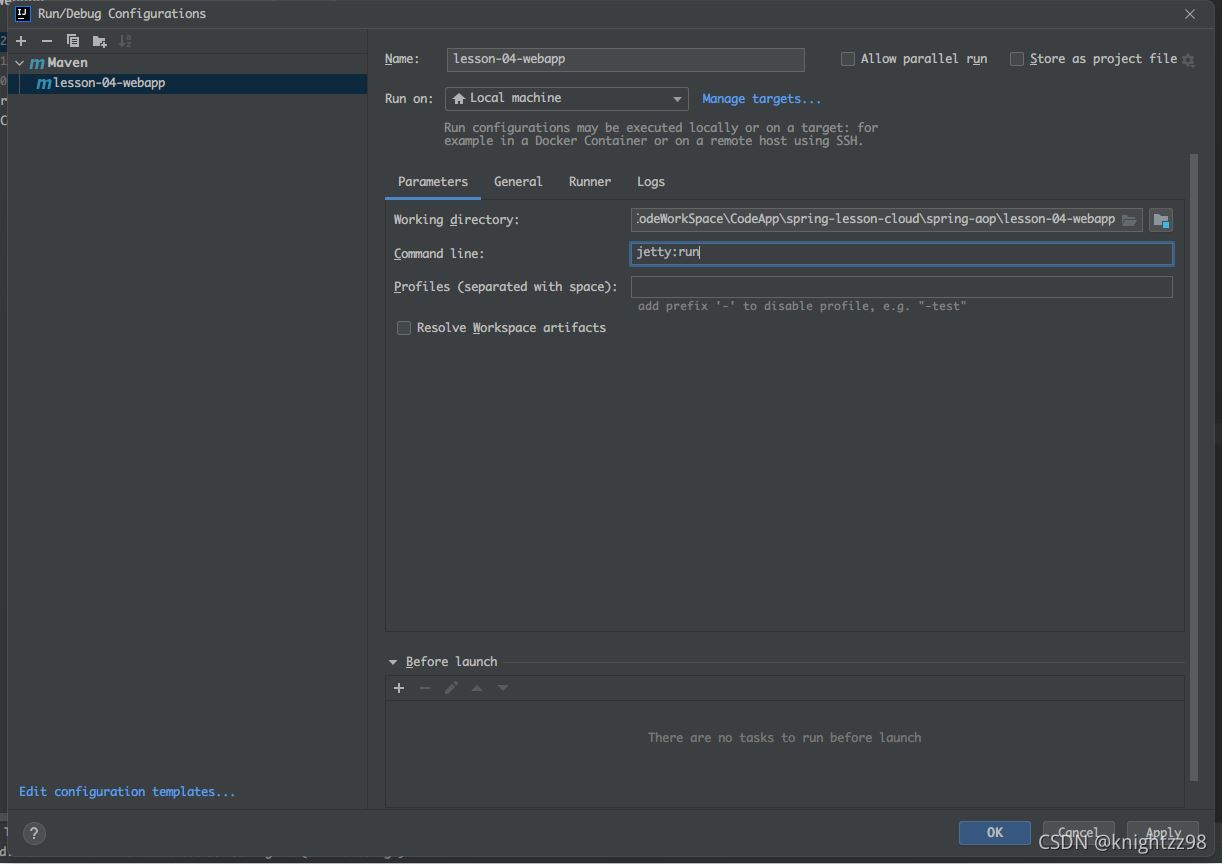Open Manage targets link
1222x864 pixels.
click(x=761, y=99)
